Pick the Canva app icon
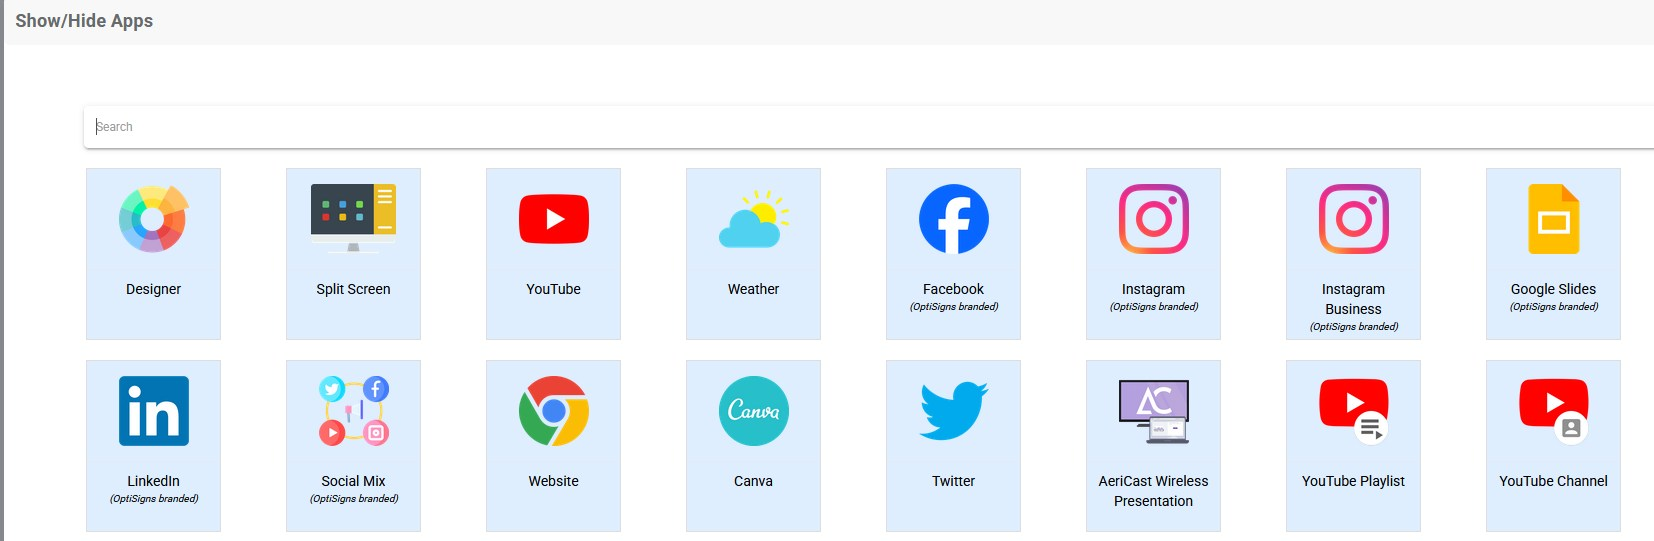The width and height of the screenshot is (1654, 541). click(753, 411)
